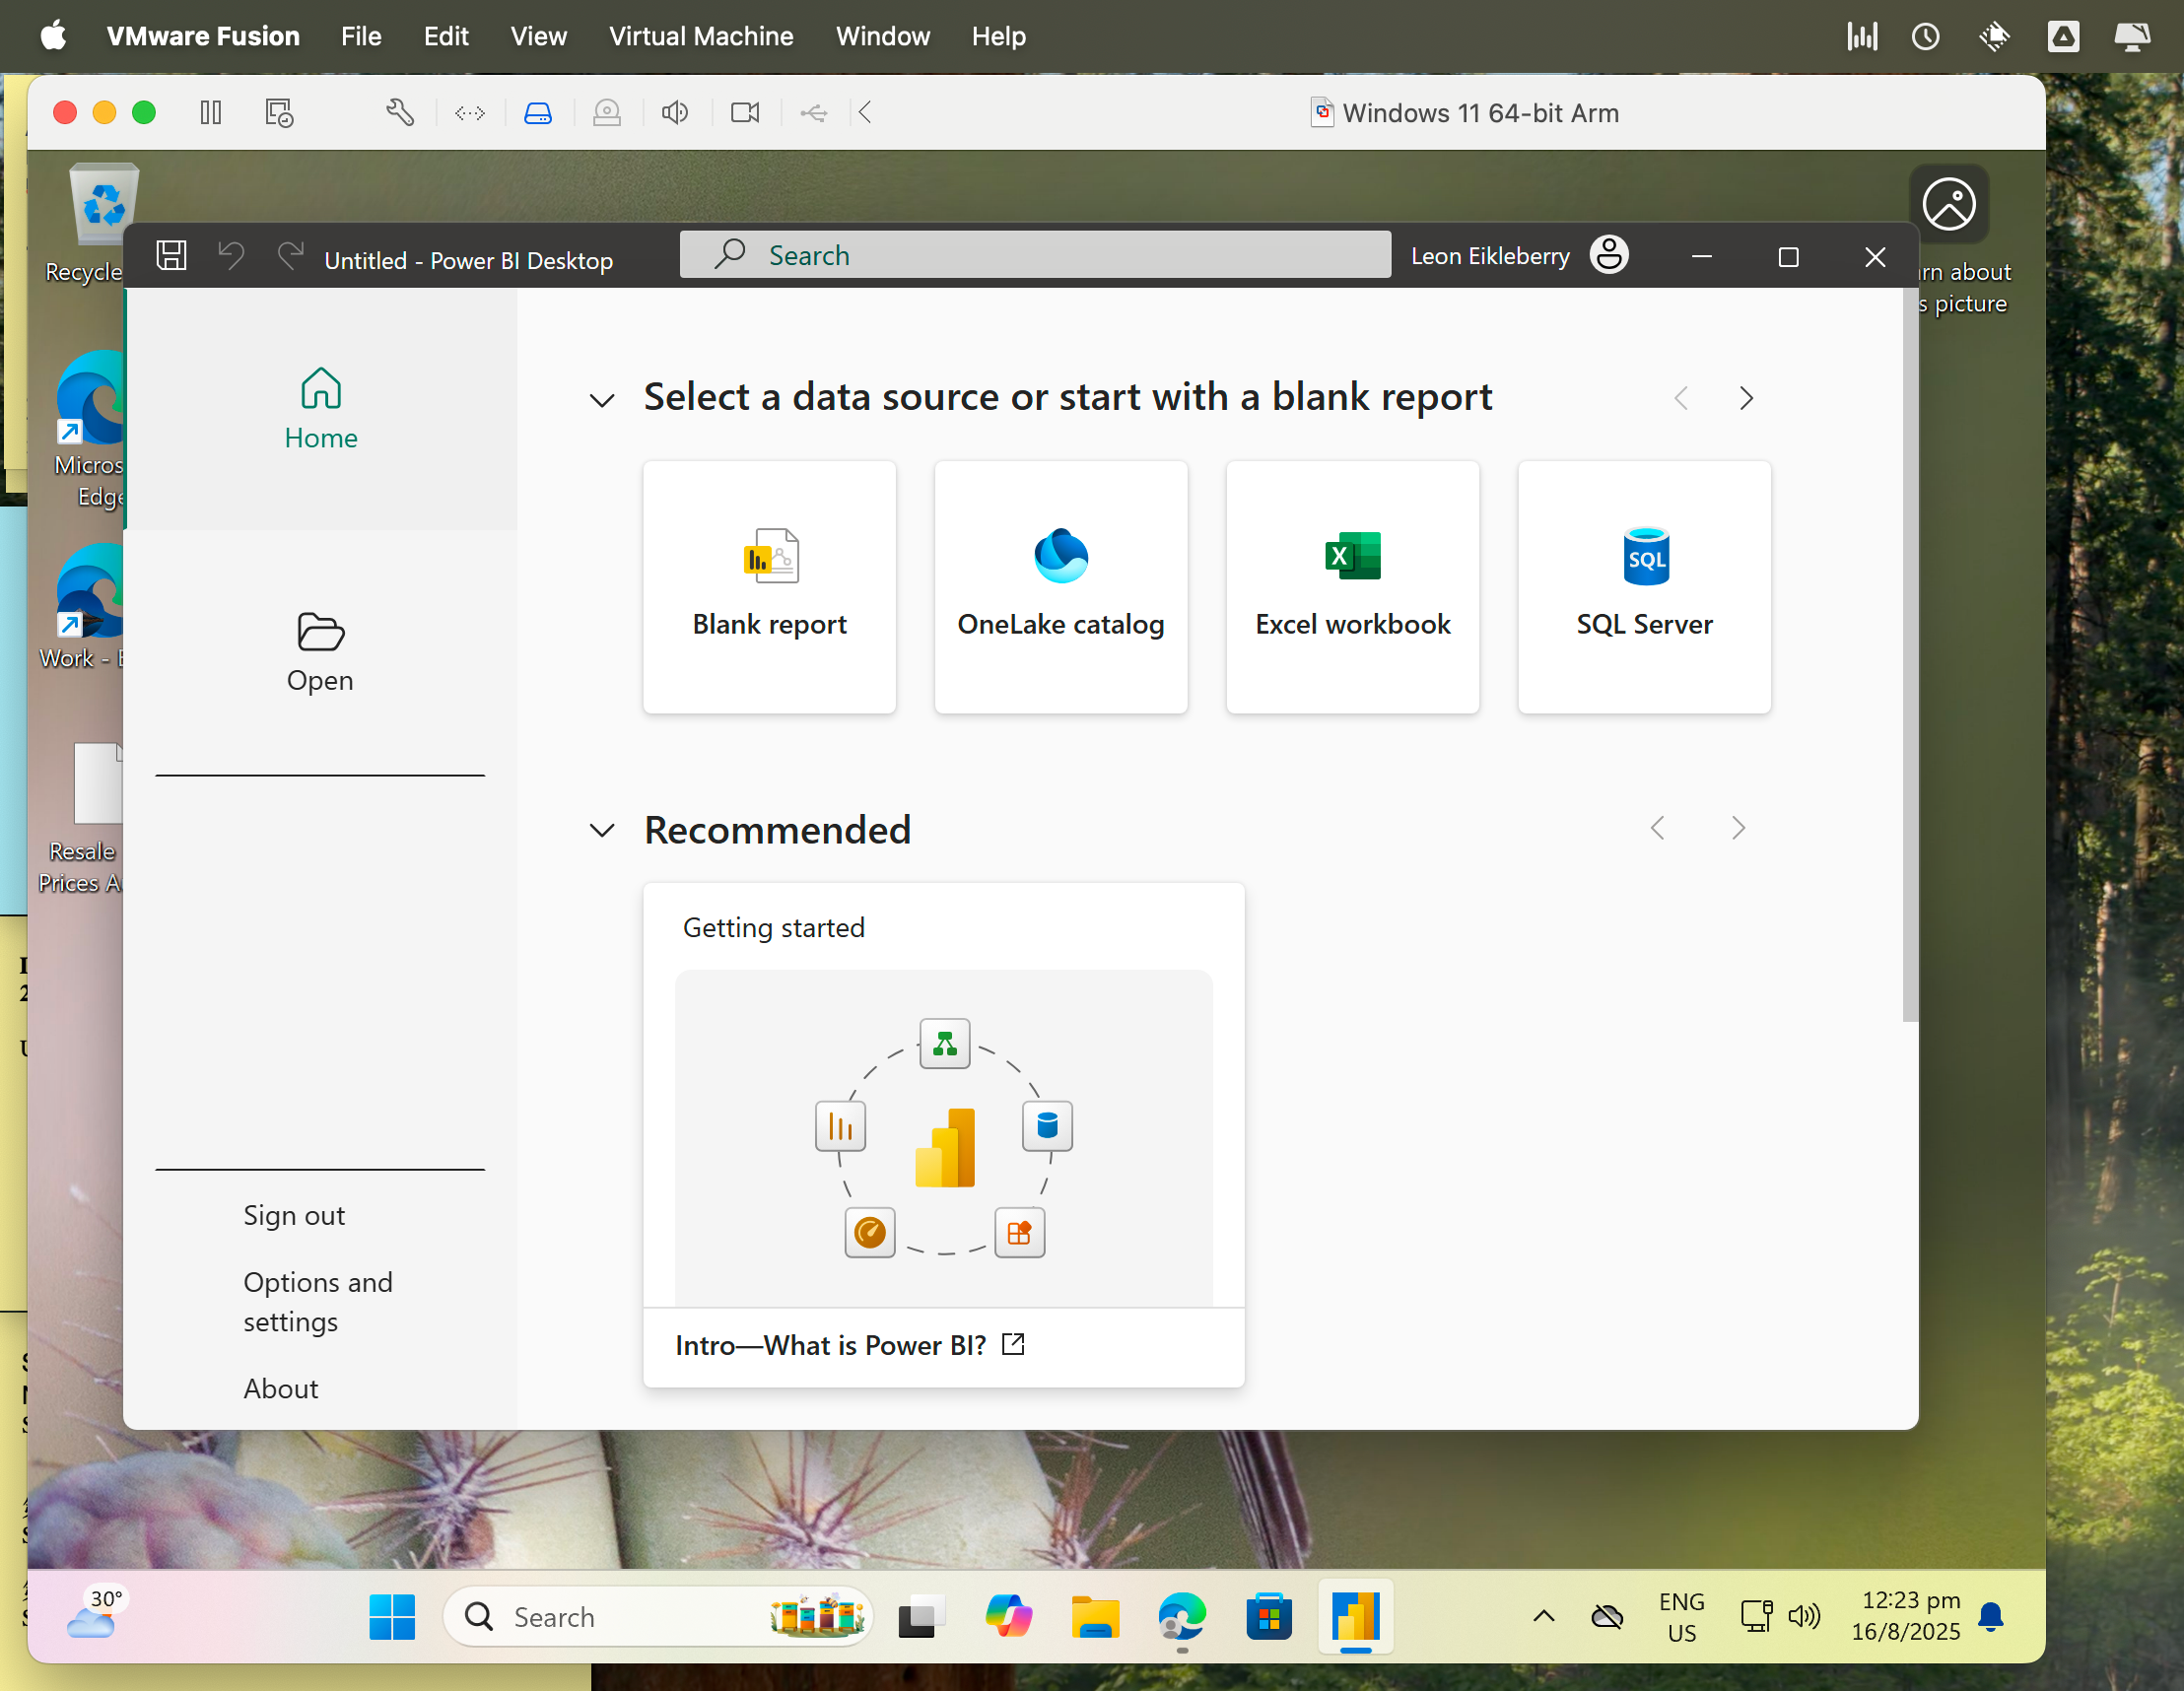Click the VMware camera icon

click(745, 112)
